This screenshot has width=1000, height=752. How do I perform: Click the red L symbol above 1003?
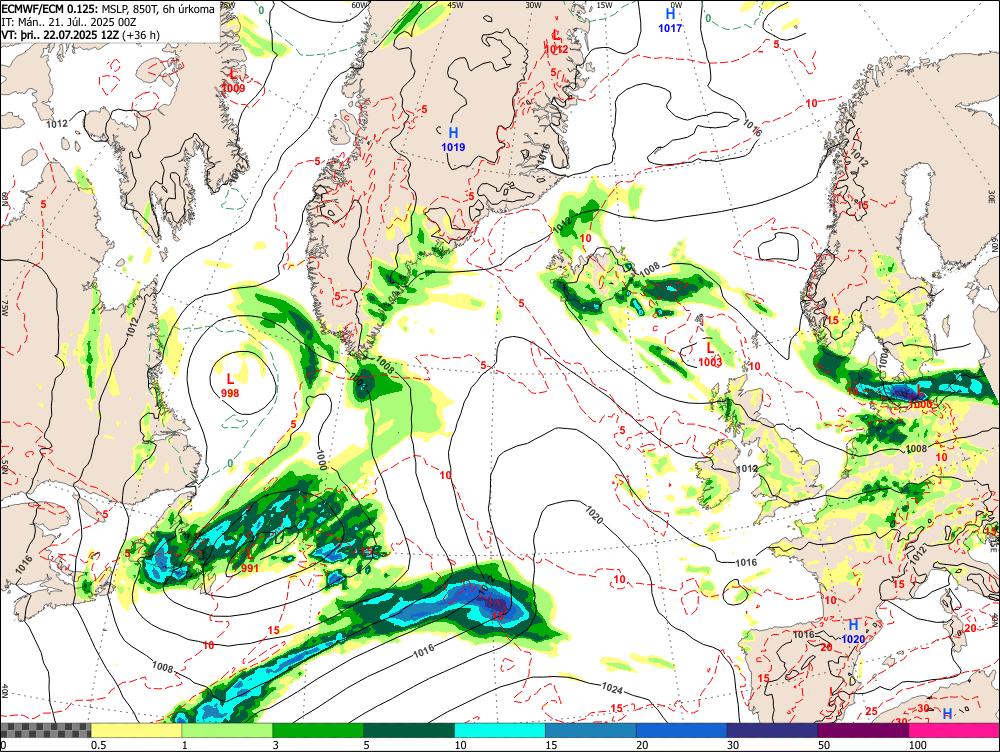[710, 348]
